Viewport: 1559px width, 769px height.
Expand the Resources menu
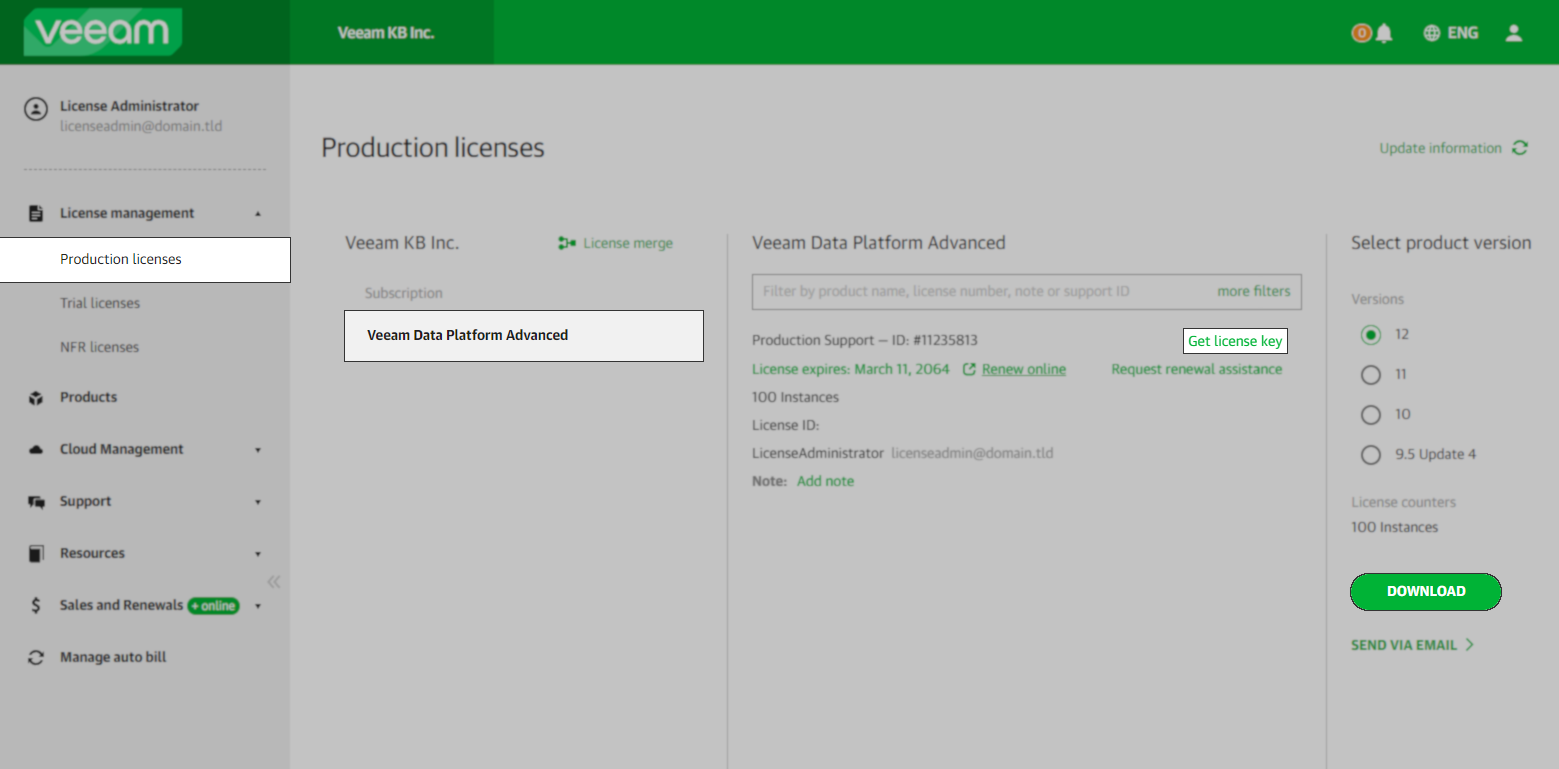click(x=92, y=553)
